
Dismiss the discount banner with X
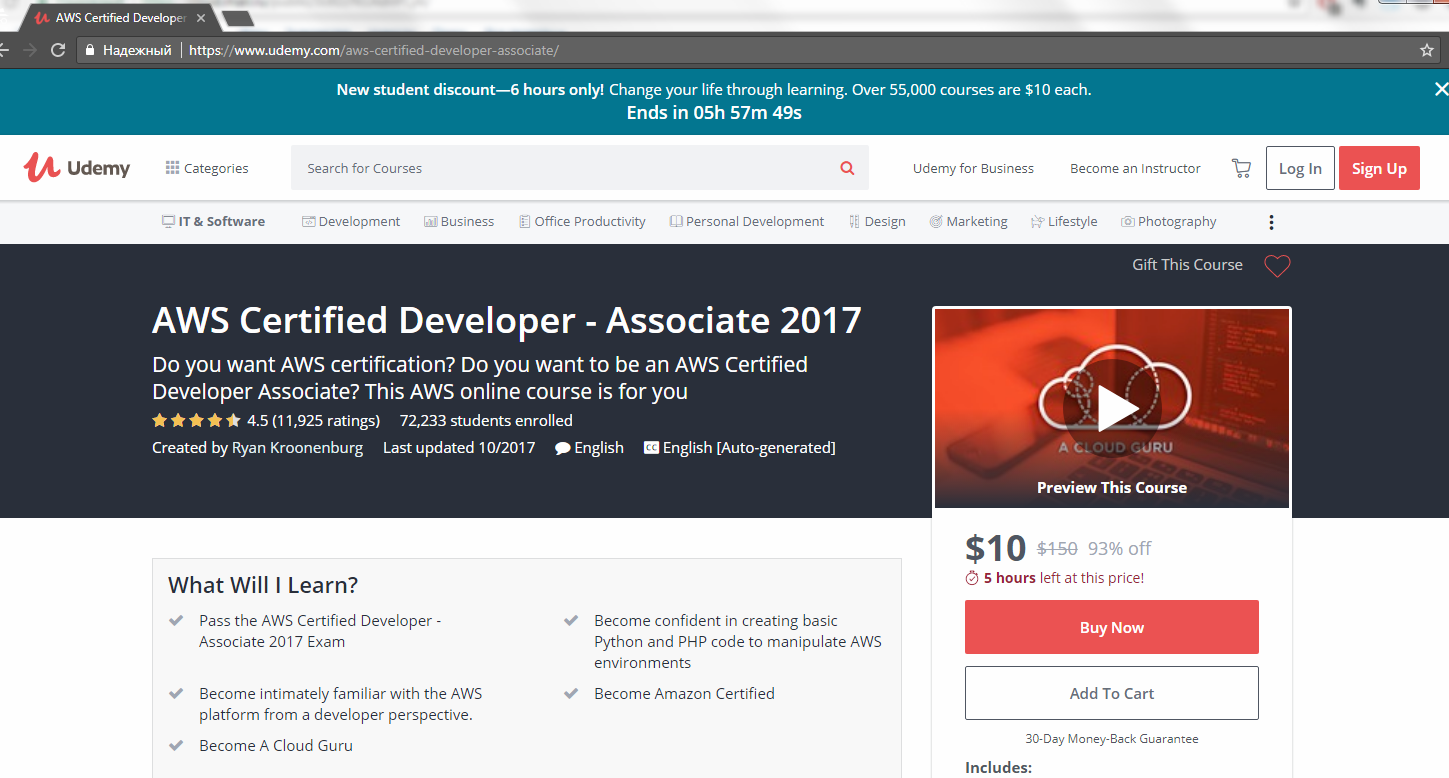[x=1441, y=89]
